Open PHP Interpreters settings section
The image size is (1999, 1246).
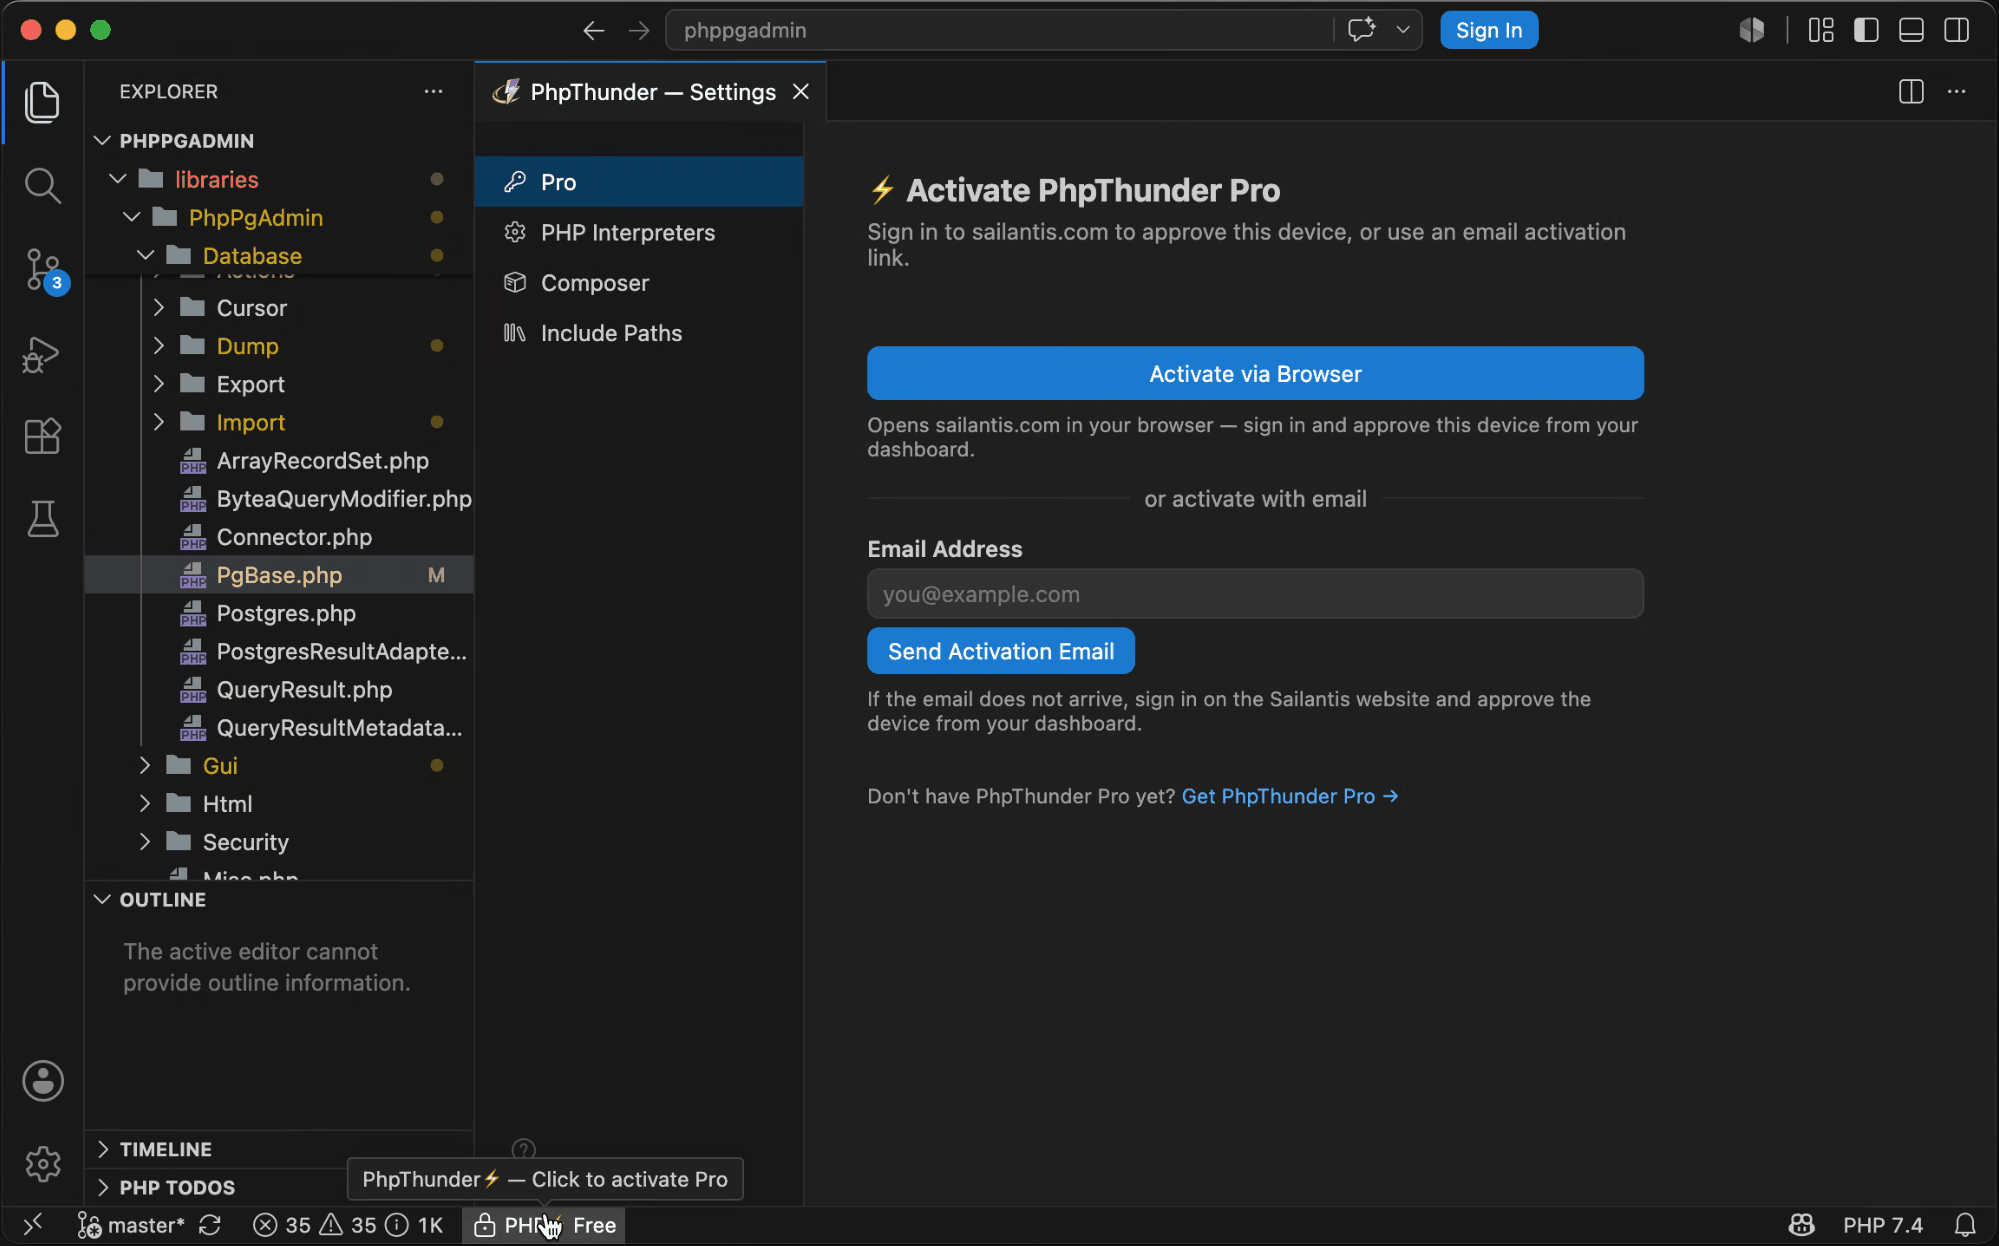639,232
